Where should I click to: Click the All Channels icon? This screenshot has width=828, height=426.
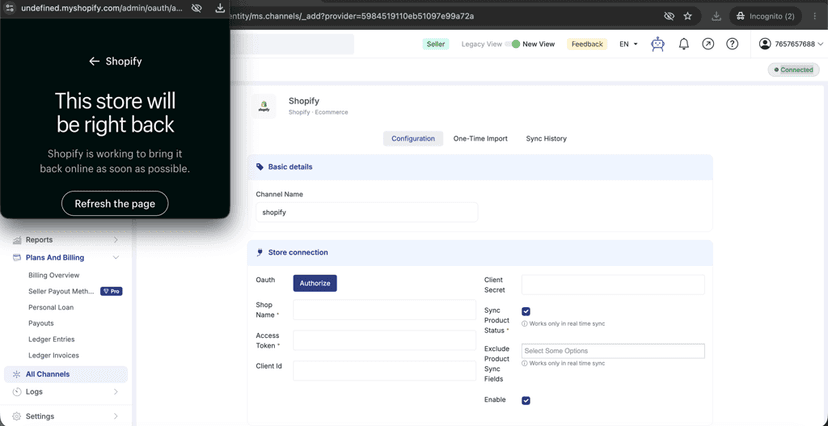click(x=16, y=374)
